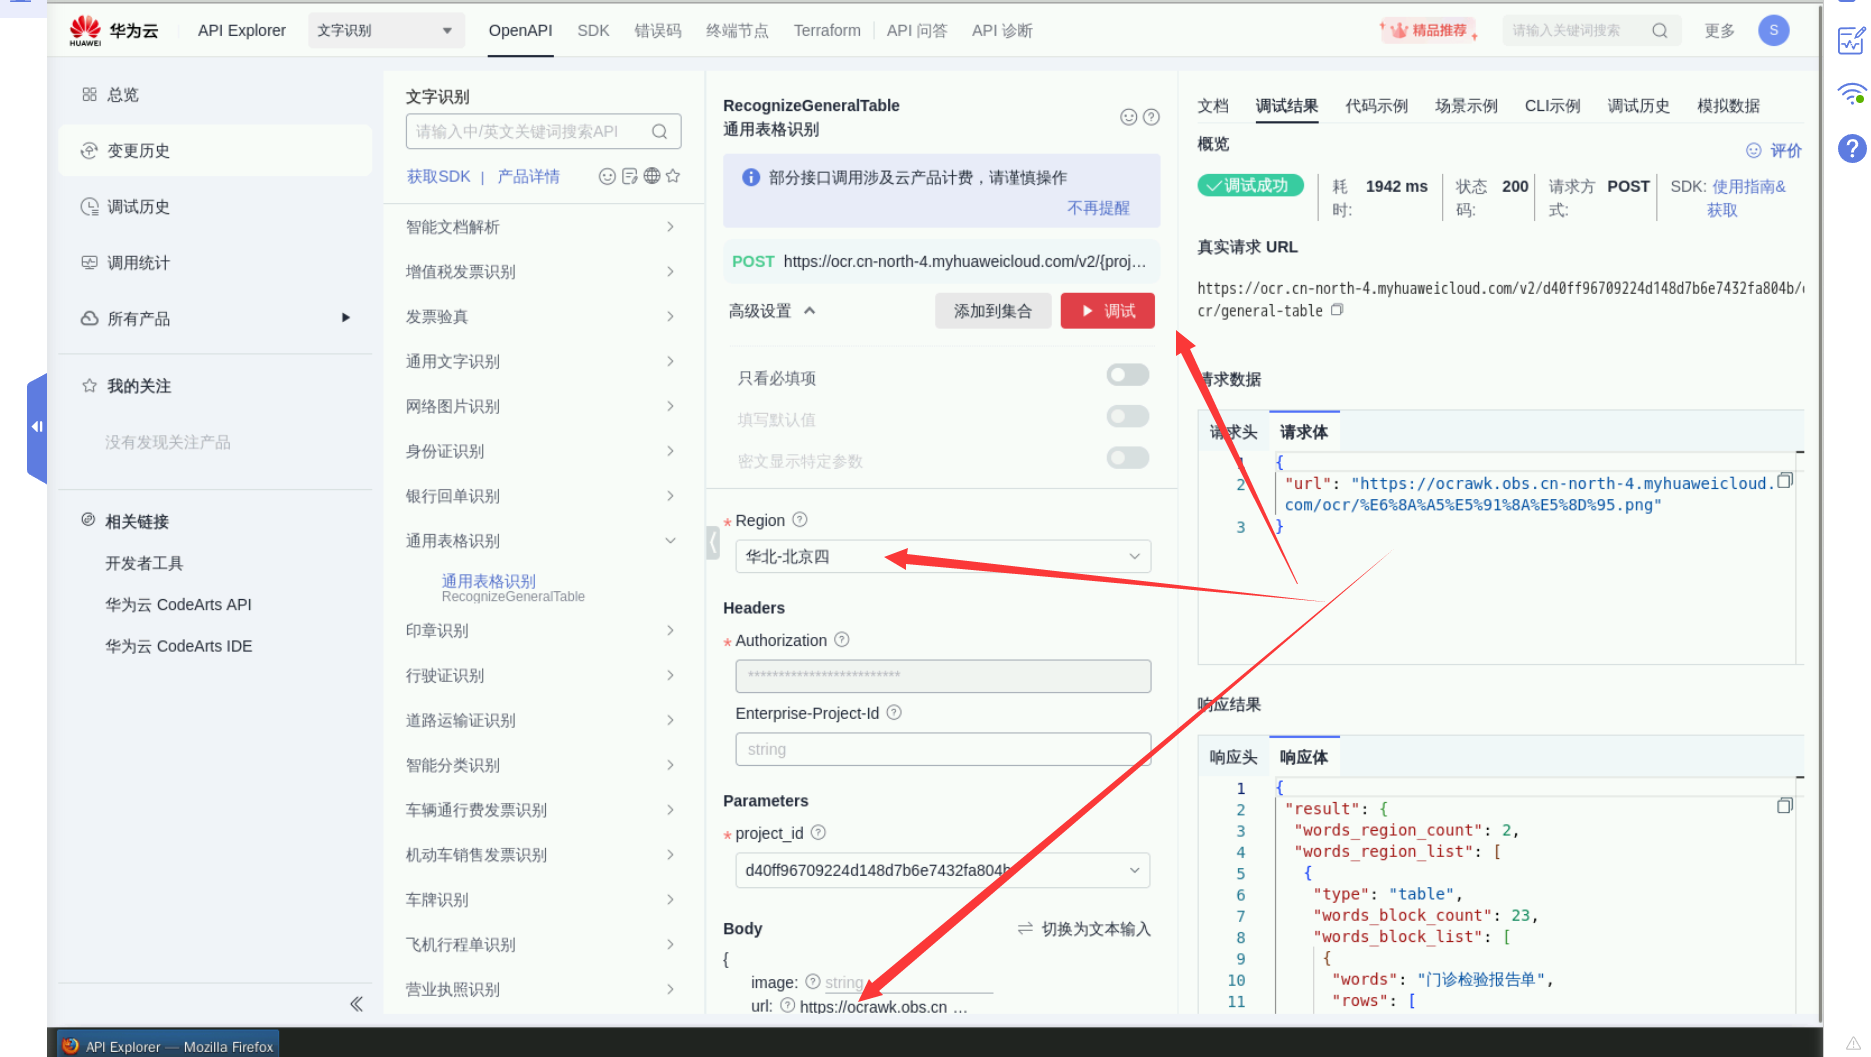The height and width of the screenshot is (1057, 1871).
Task: Click the 评价 smiley rating icon
Action: (x=1753, y=150)
